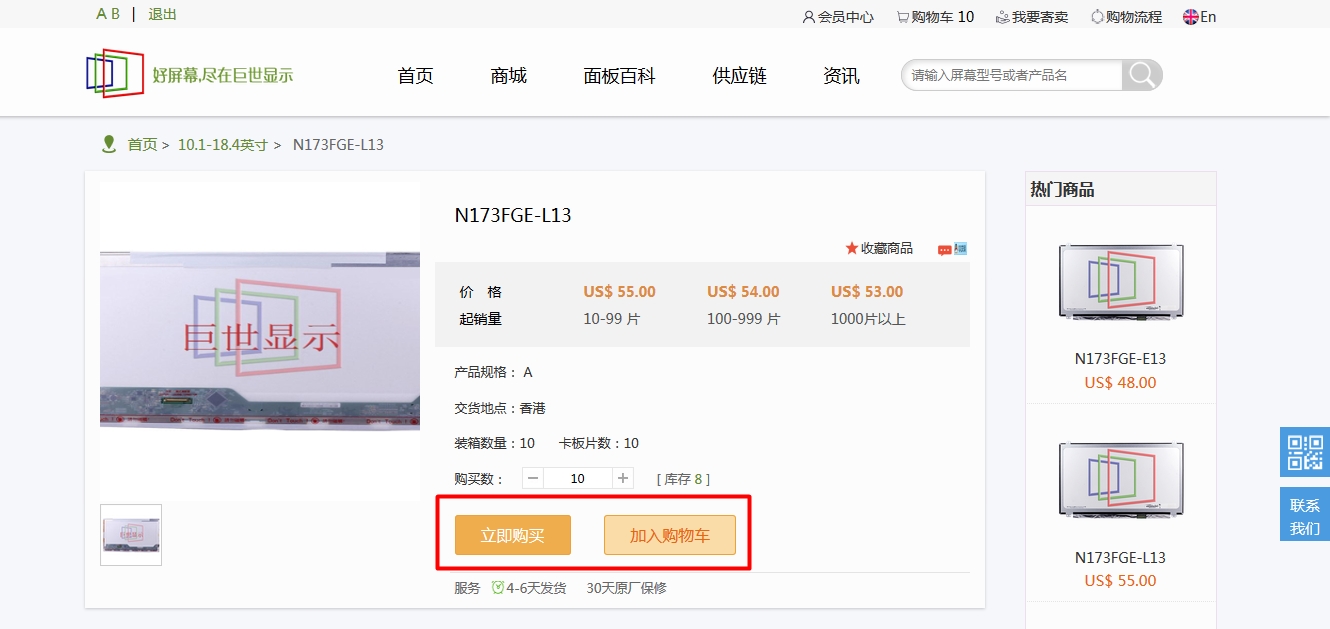Click the search magnifier button

tap(1142, 75)
